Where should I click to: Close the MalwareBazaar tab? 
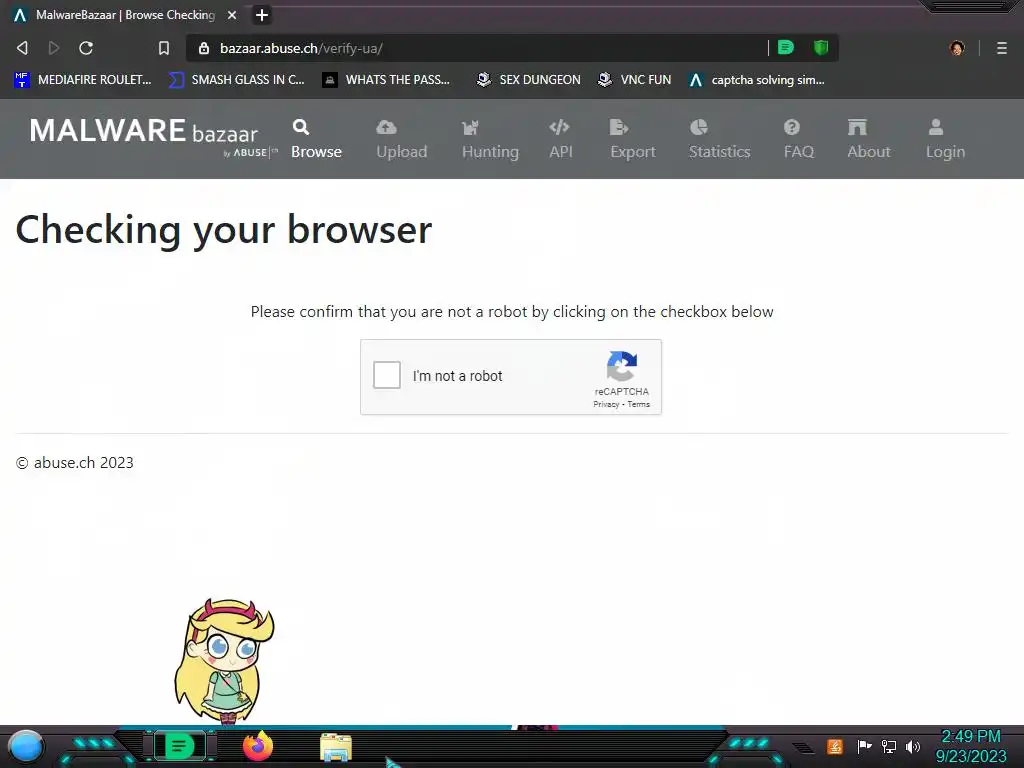(x=232, y=15)
